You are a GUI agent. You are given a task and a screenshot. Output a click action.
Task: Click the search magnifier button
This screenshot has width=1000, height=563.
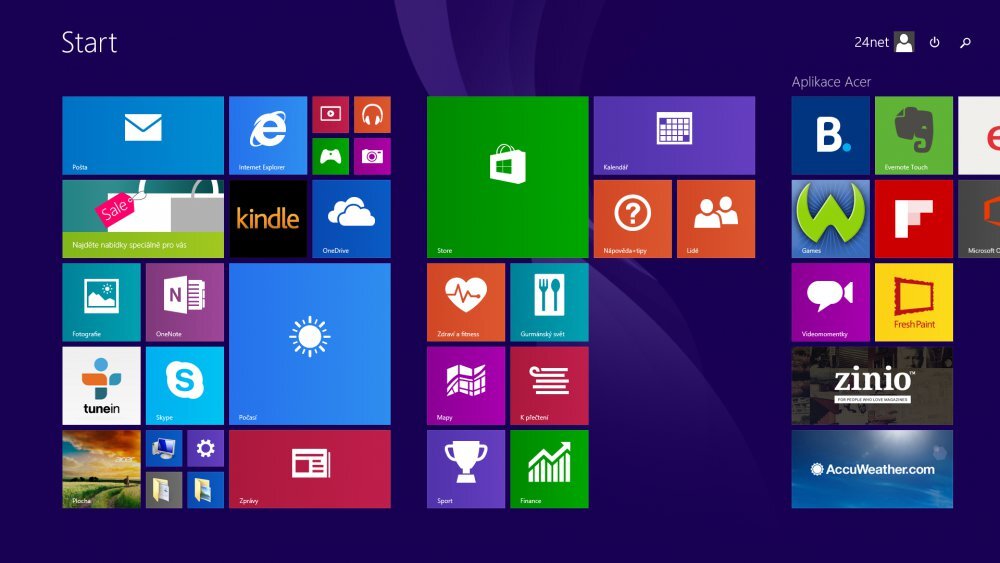tap(966, 42)
